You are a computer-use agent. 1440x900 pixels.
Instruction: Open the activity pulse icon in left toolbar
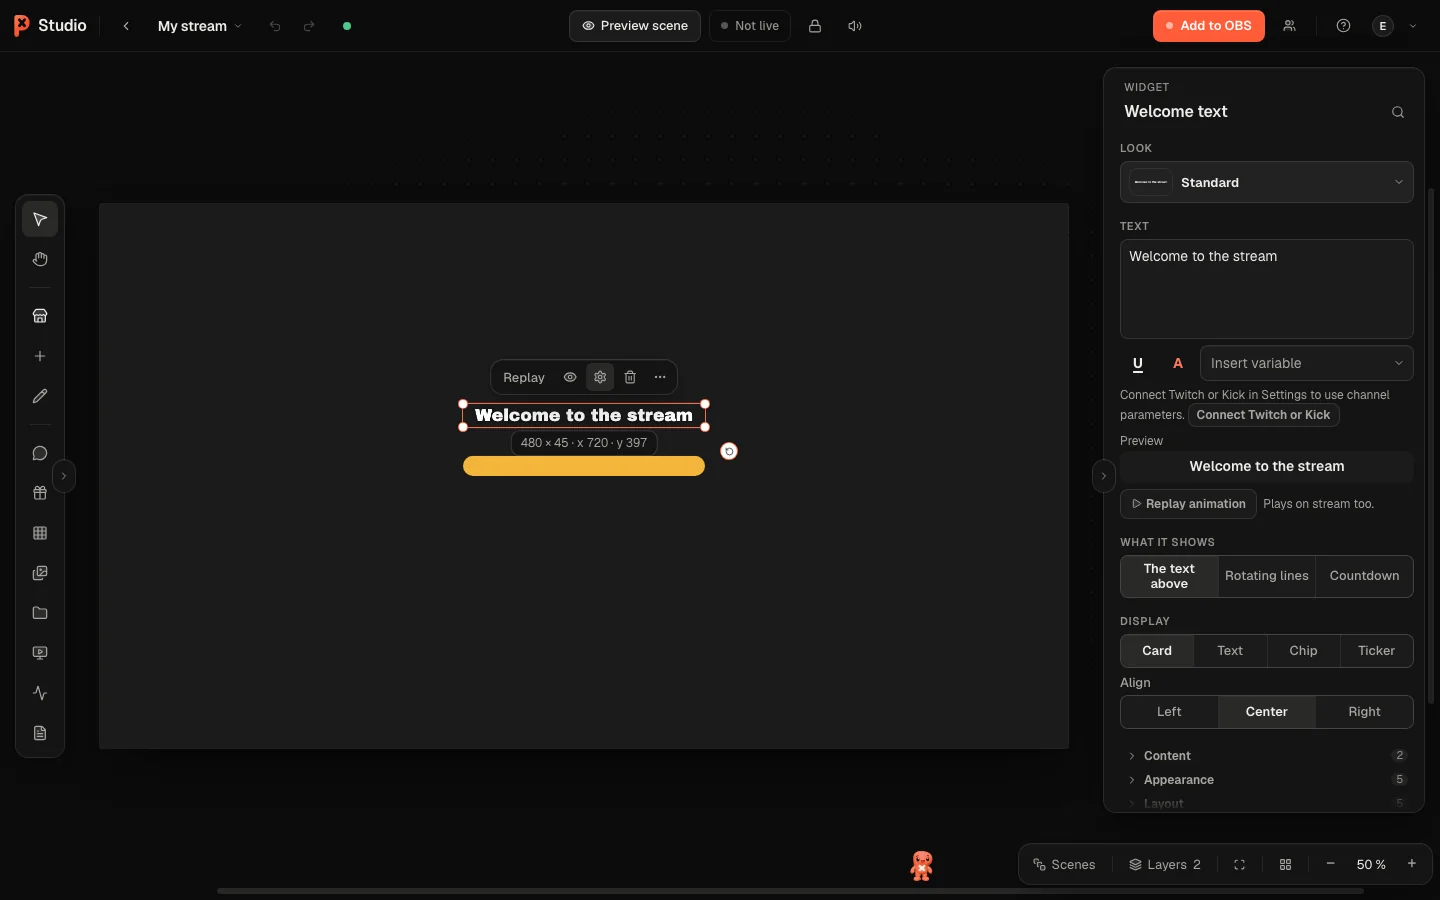(40, 693)
